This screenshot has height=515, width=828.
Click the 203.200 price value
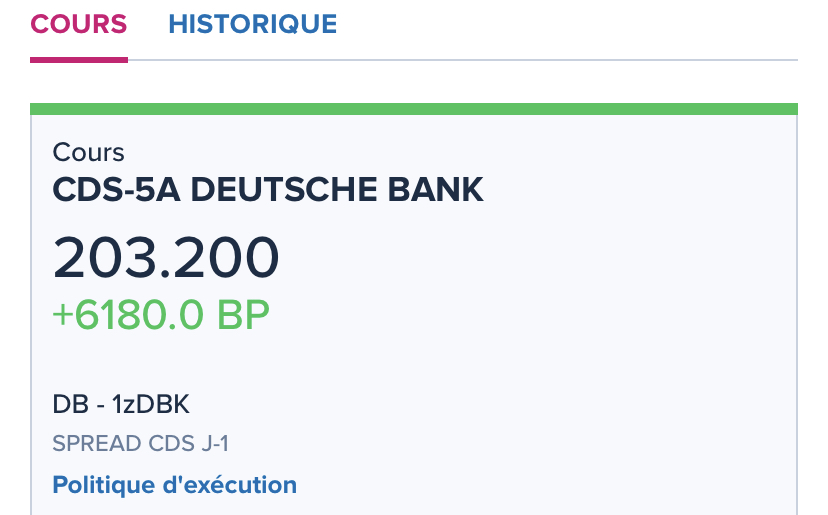point(166,257)
